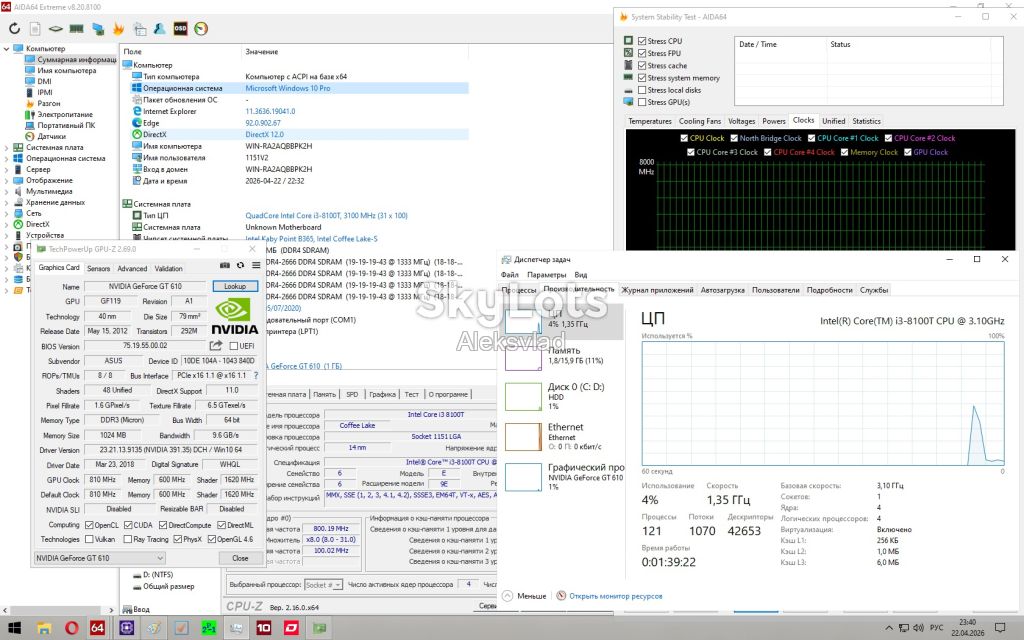Screen dimensions: 1024x640
Task: Take a GPU-Z screenshot with the camera icon
Action: tap(225, 265)
